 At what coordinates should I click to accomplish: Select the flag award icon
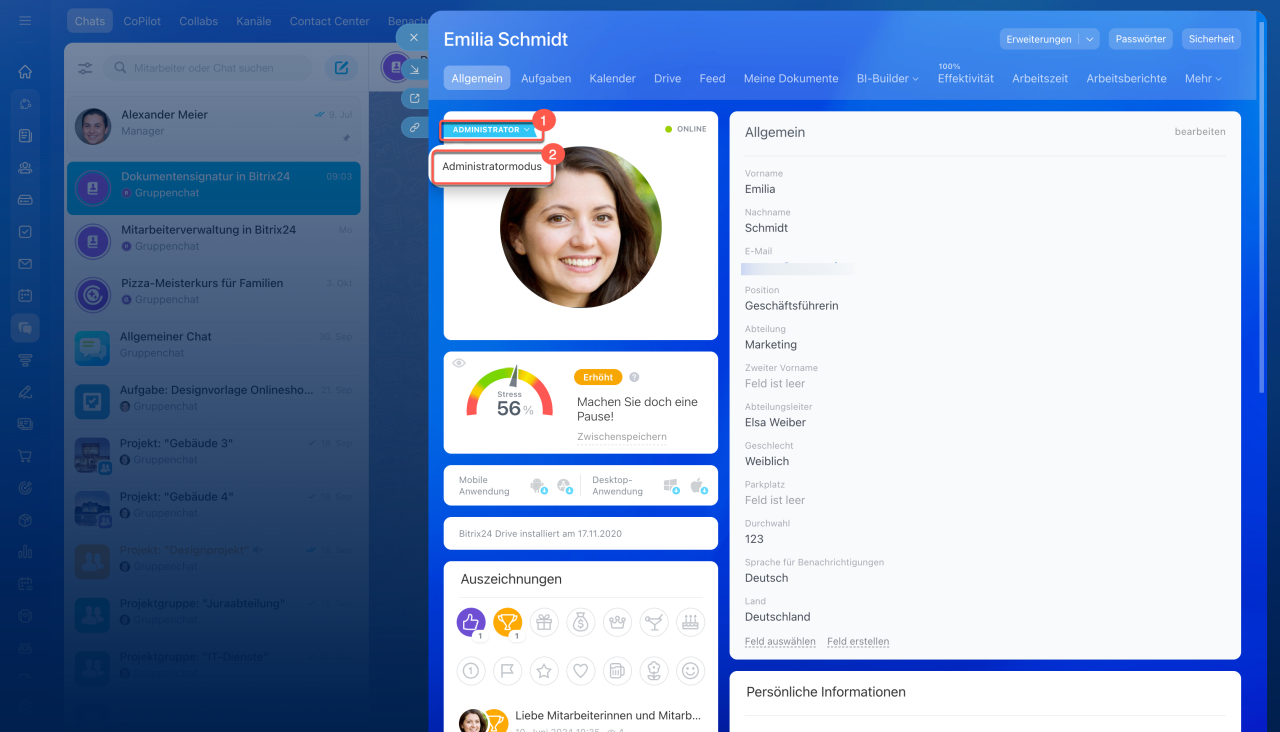pos(508,670)
